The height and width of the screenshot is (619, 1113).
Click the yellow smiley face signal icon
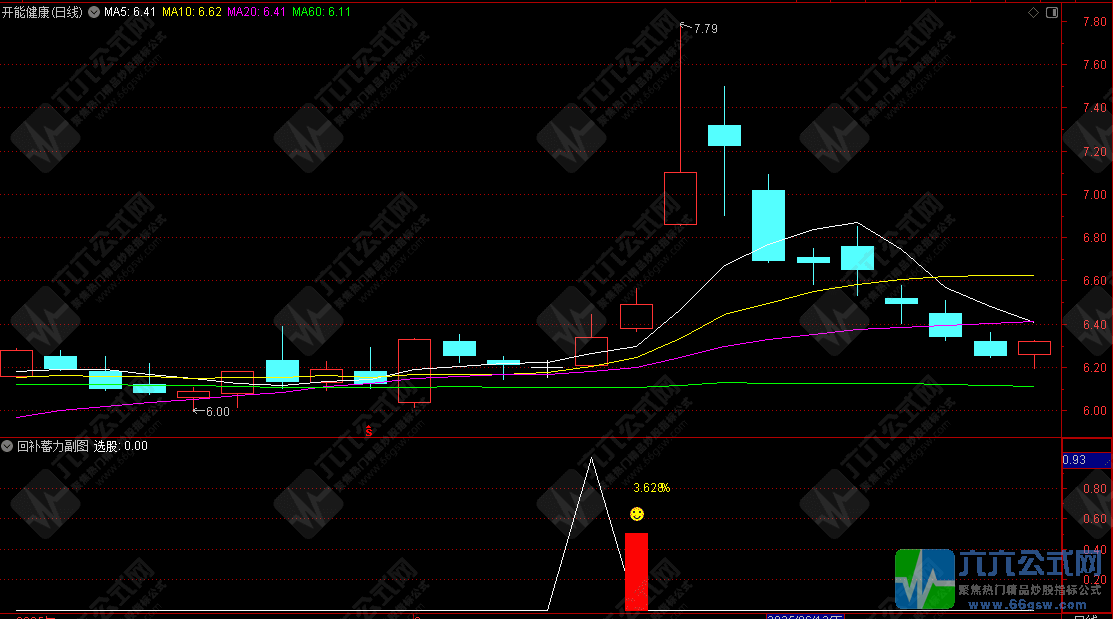(636, 514)
